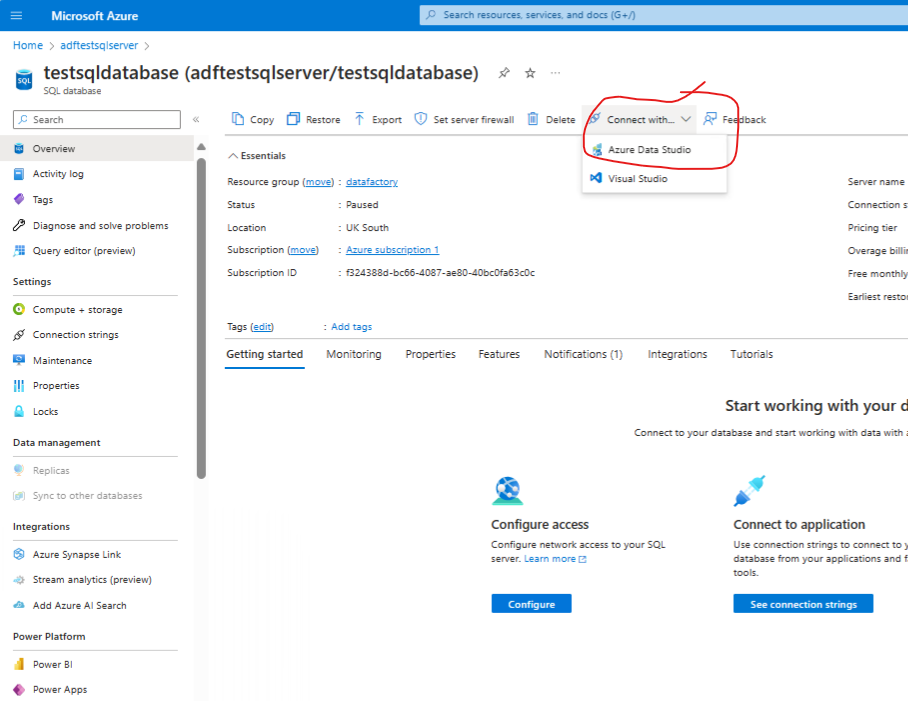Click the Activity log icon in sidebar

click(19, 174)
